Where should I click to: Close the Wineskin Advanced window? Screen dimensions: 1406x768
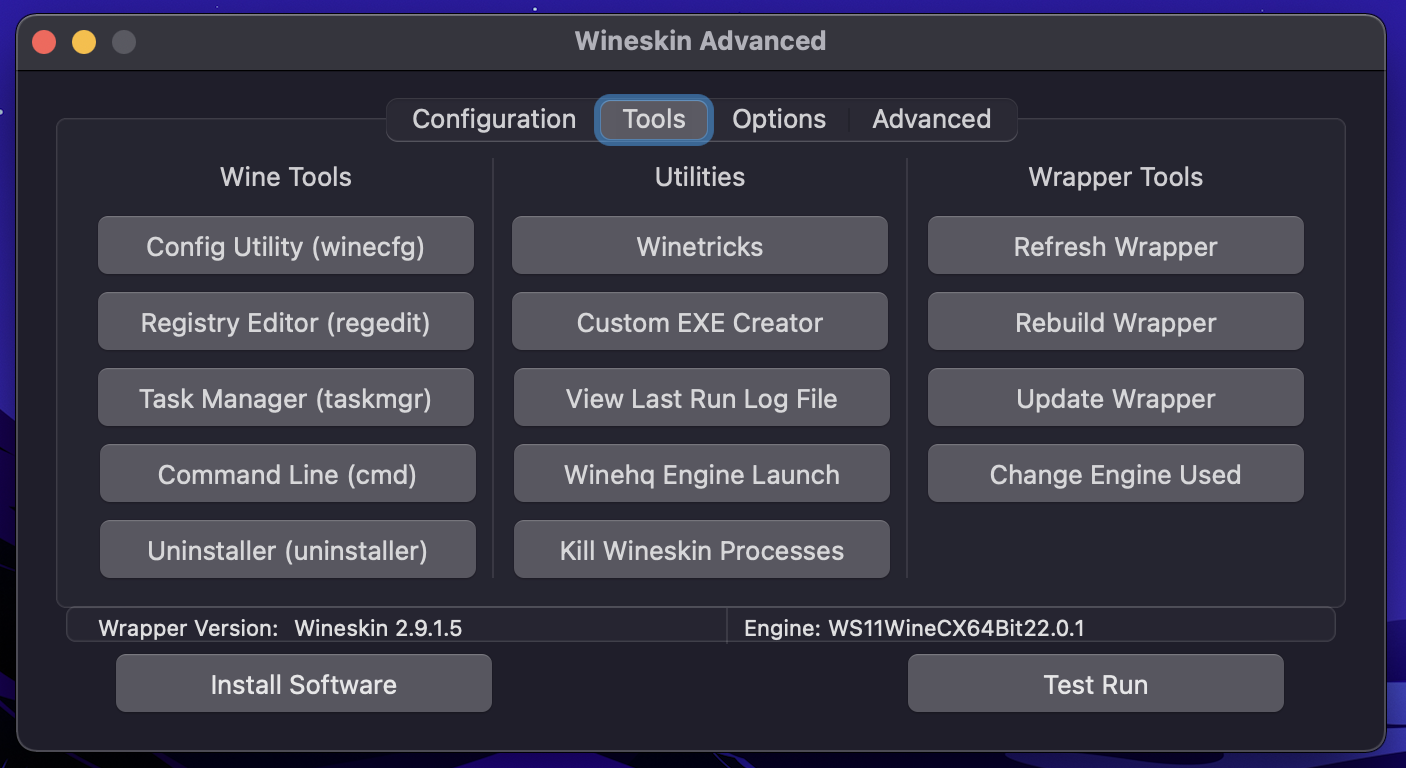point(44,42)
